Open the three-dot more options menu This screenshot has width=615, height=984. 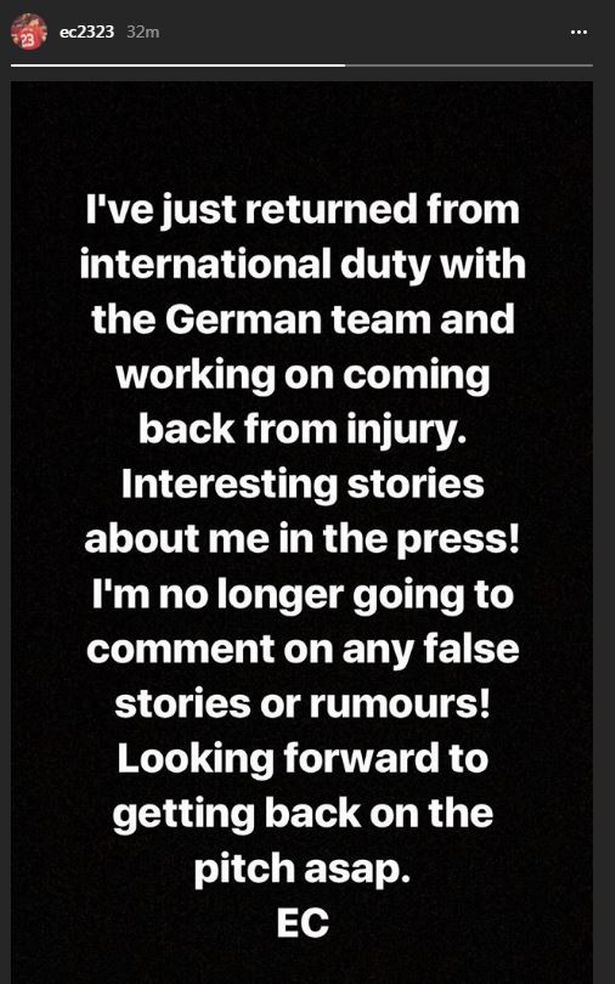coord(578,32)
